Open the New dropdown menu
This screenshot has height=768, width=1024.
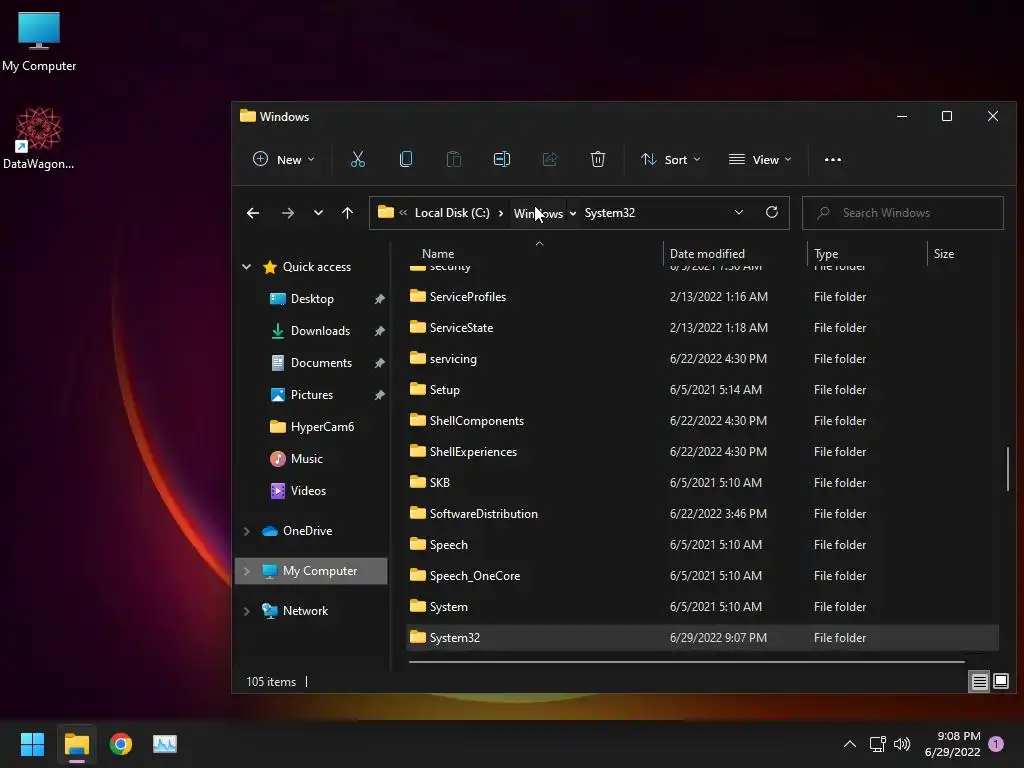tap(283, 159)
